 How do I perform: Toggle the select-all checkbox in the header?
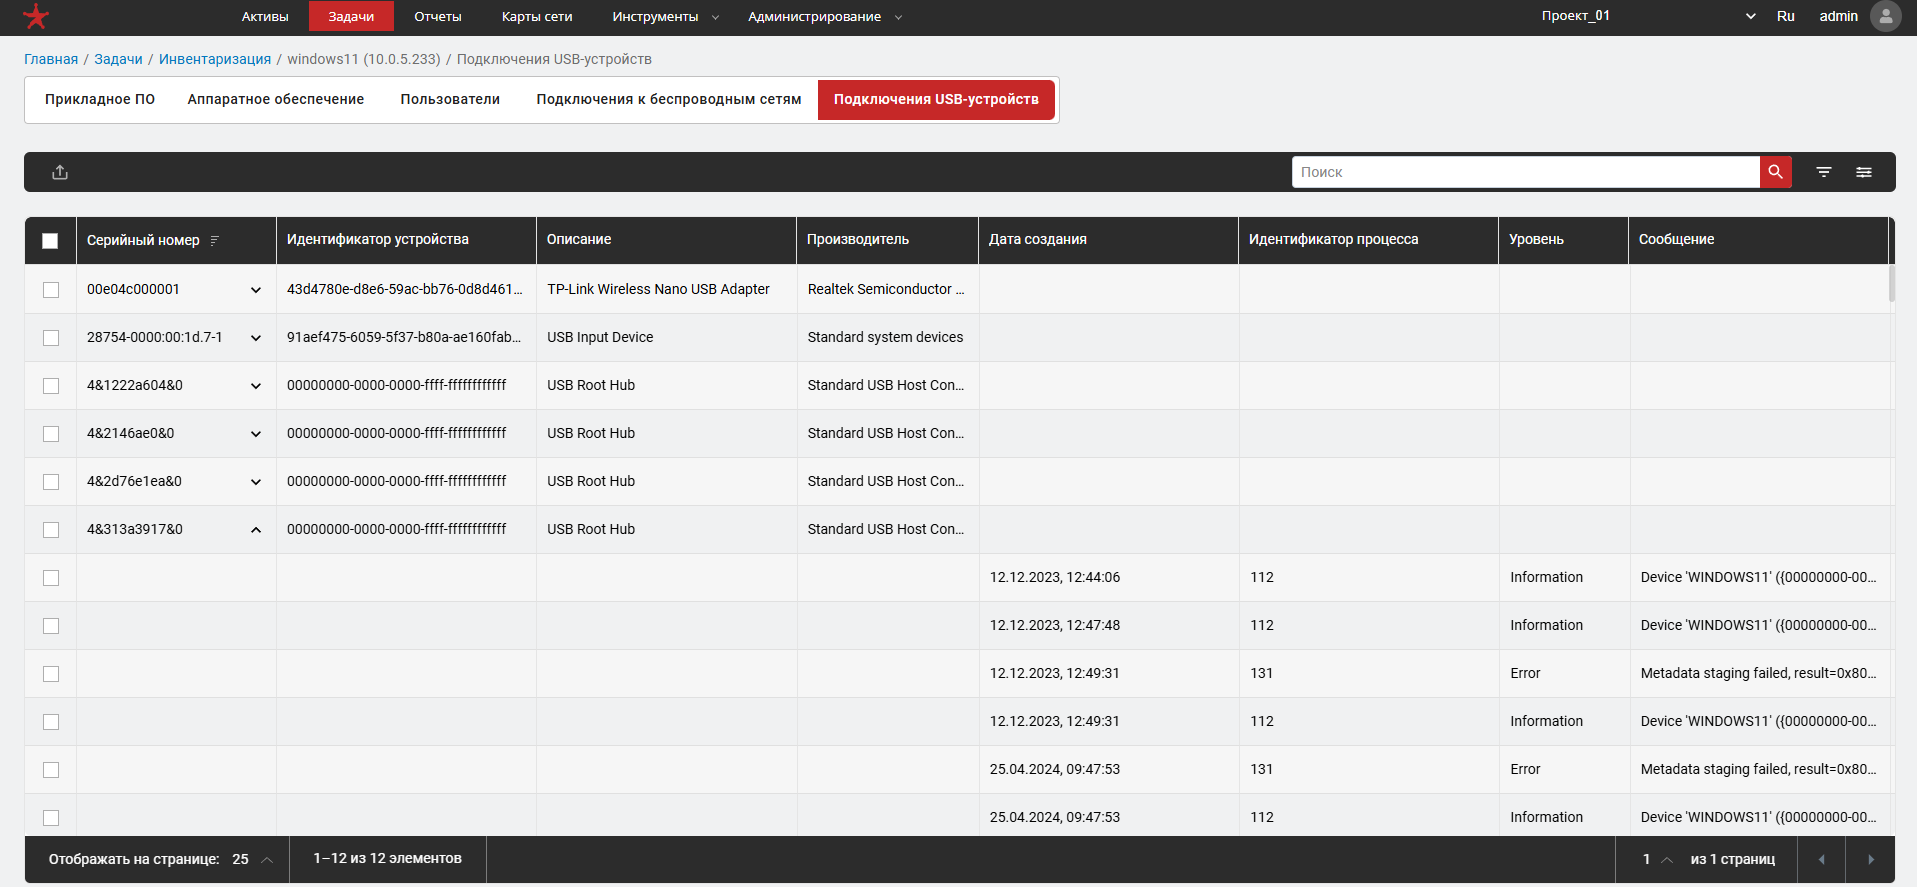pos(50,240)
